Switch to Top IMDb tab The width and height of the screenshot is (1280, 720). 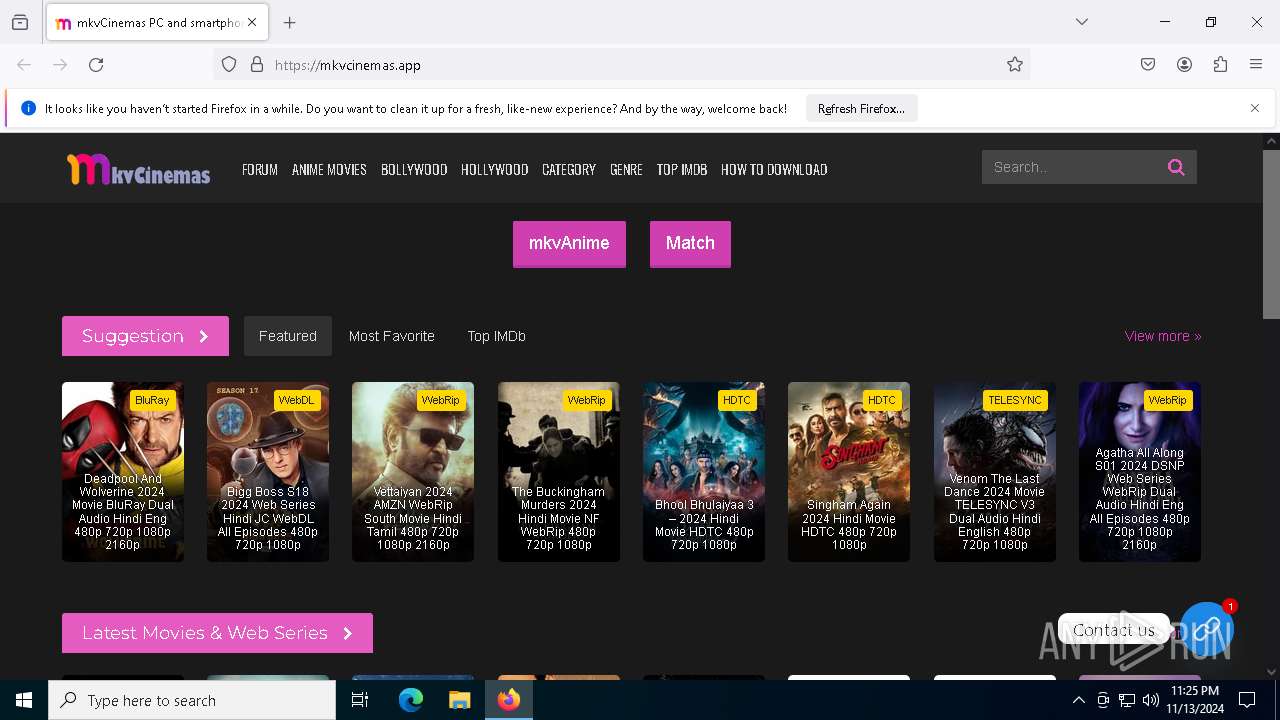point(497,336)
